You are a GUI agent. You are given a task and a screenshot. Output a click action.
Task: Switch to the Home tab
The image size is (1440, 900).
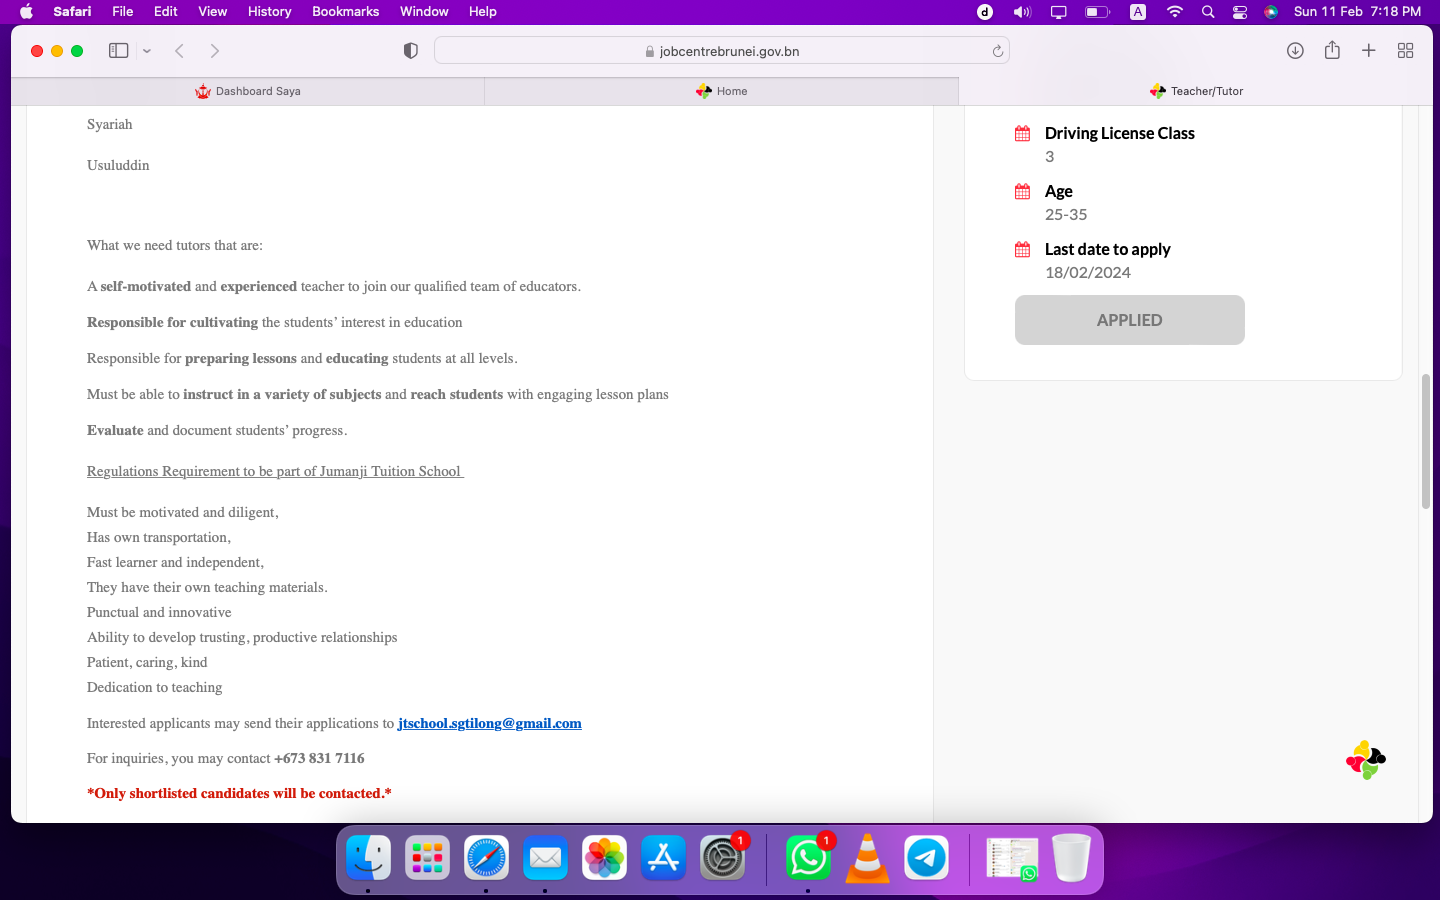[722, 91]
